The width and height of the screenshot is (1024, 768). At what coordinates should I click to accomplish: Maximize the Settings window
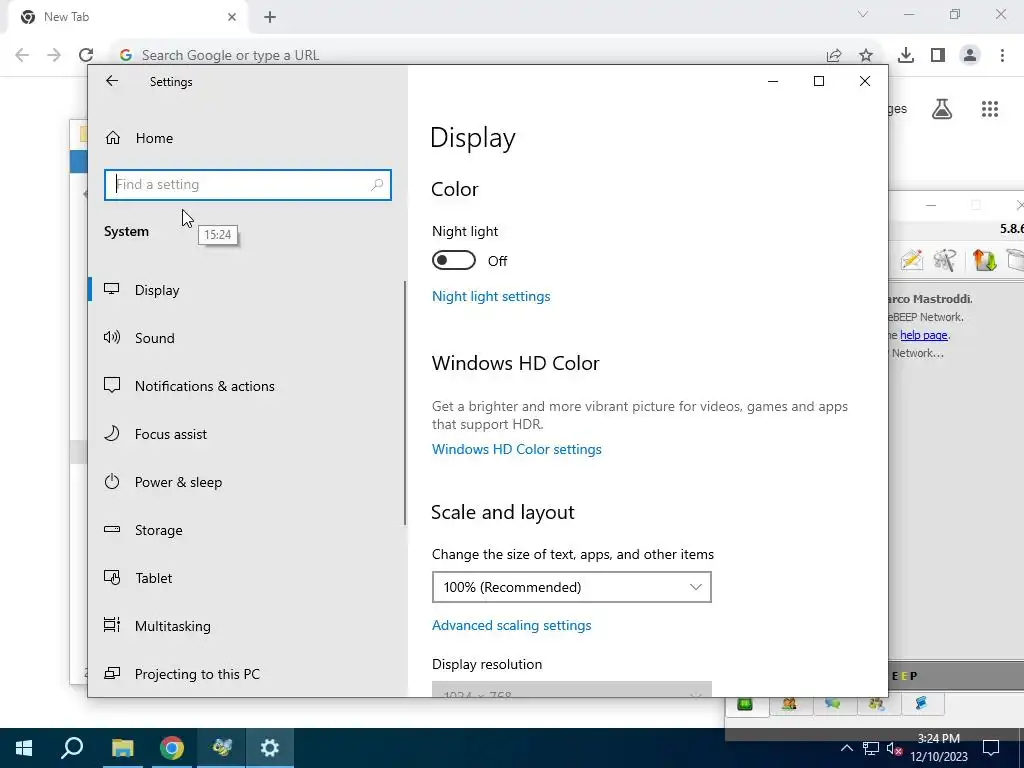[x=819, y=81]
